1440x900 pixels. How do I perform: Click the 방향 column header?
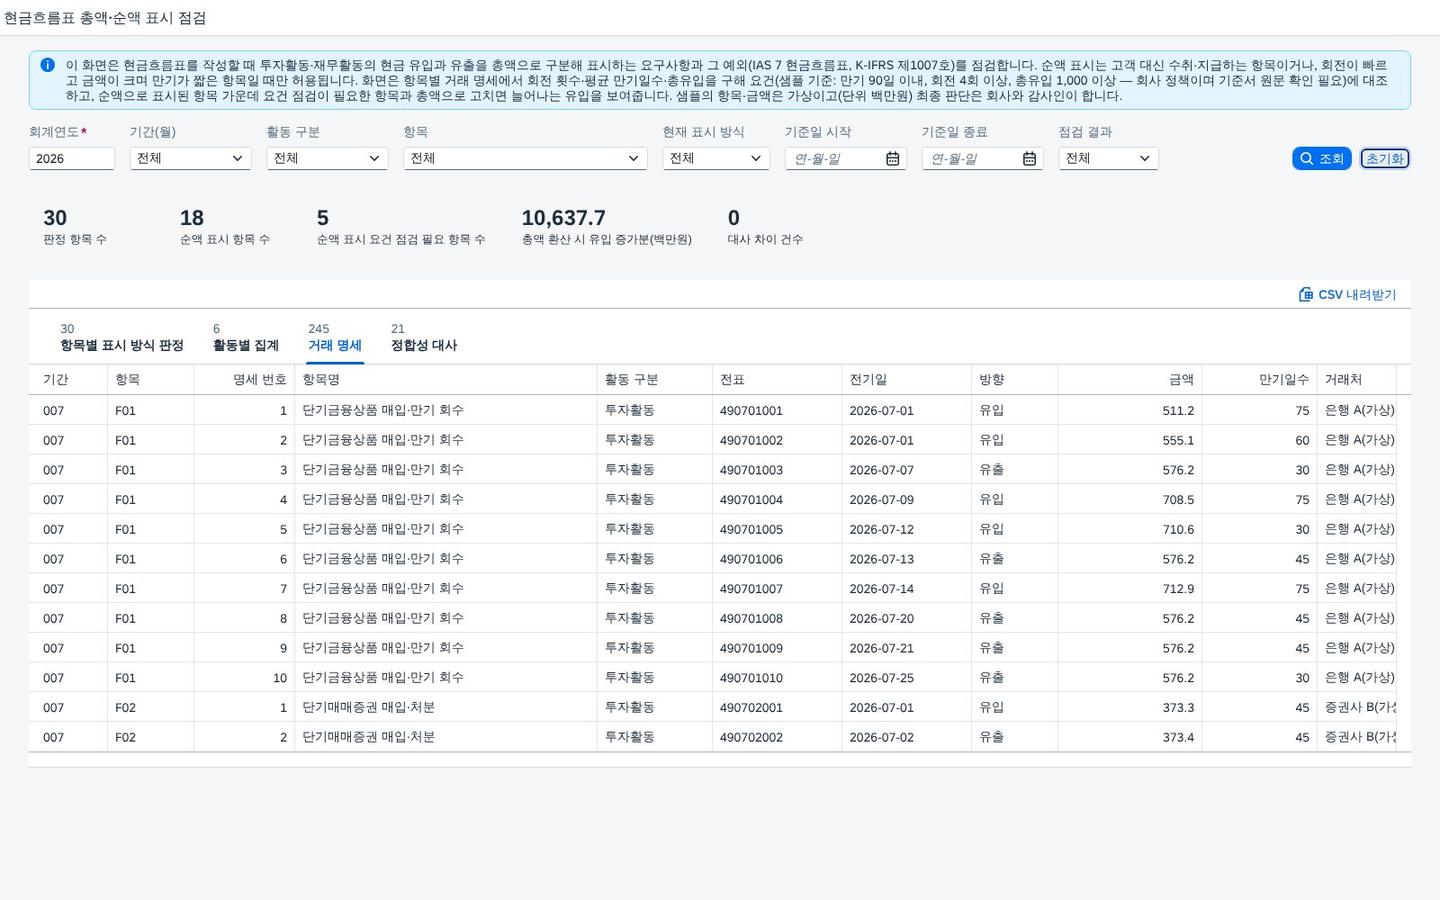coord(1014,380)
